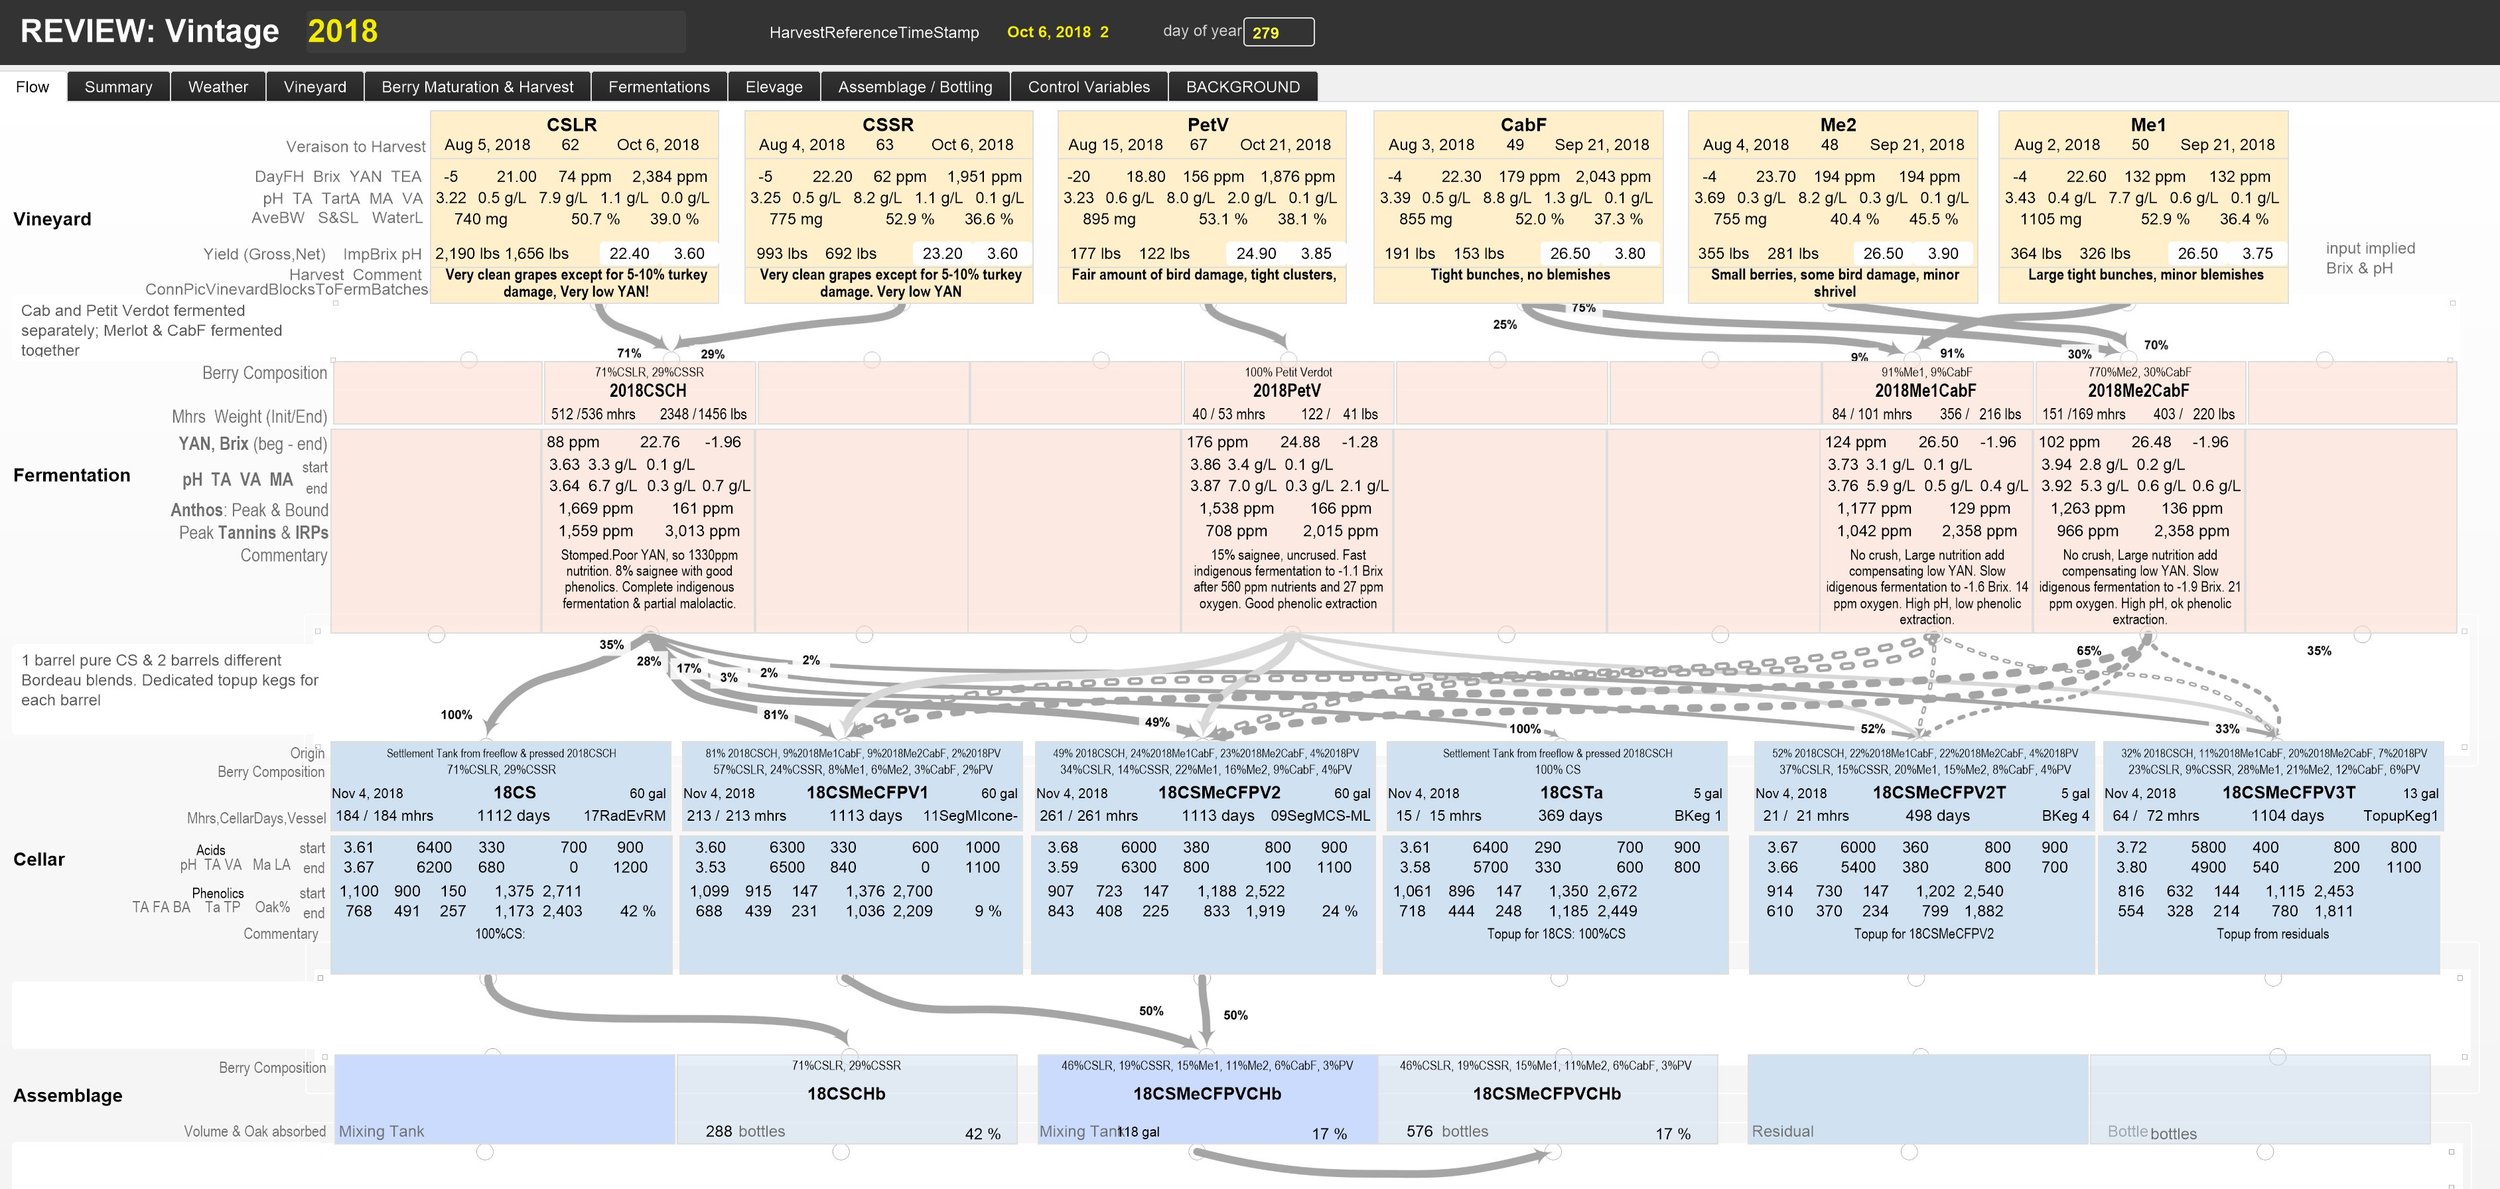
Task: Click the CSLR harvest comment text
Action: click(576, 283)
